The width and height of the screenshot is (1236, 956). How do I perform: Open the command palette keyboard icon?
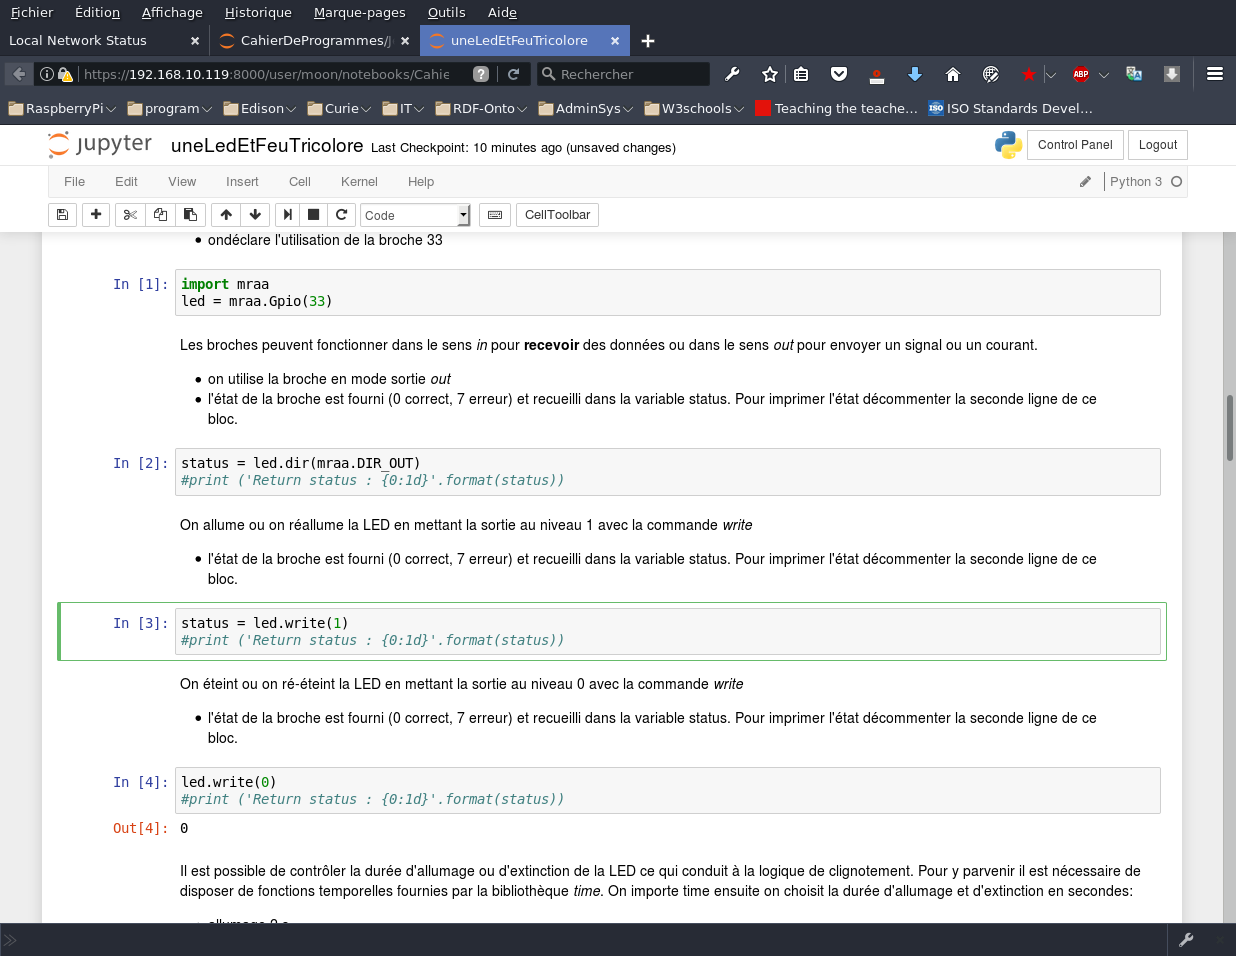pos(495,215)
